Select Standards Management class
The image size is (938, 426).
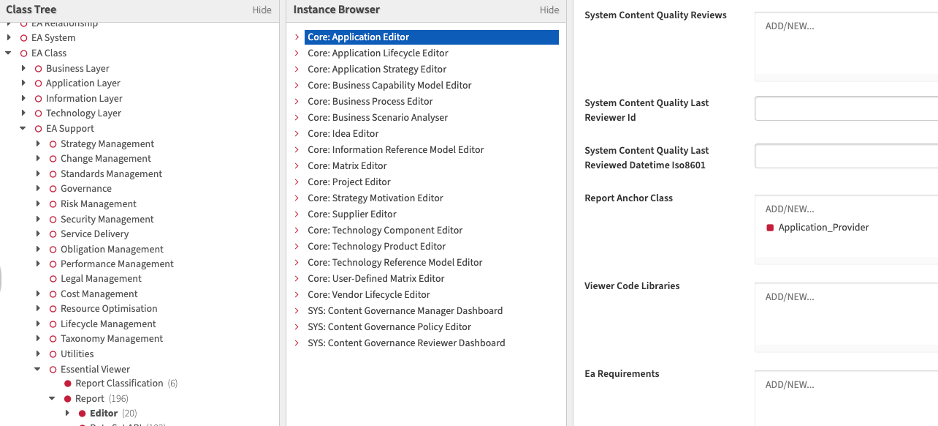(x=111, y=174)
